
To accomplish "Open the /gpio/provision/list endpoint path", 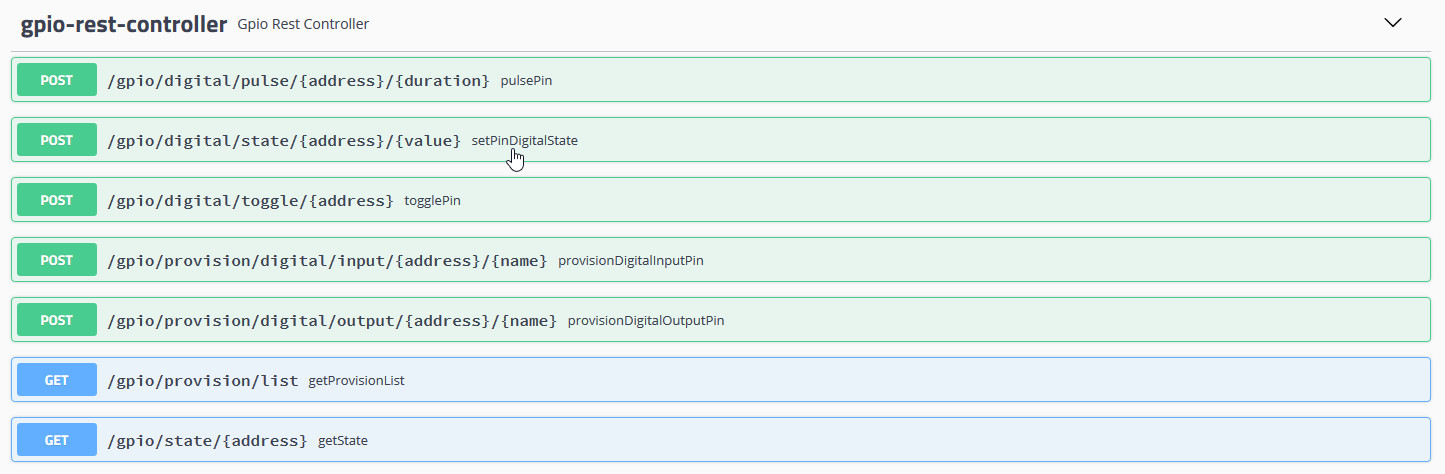I will click(x=203, y=380).
